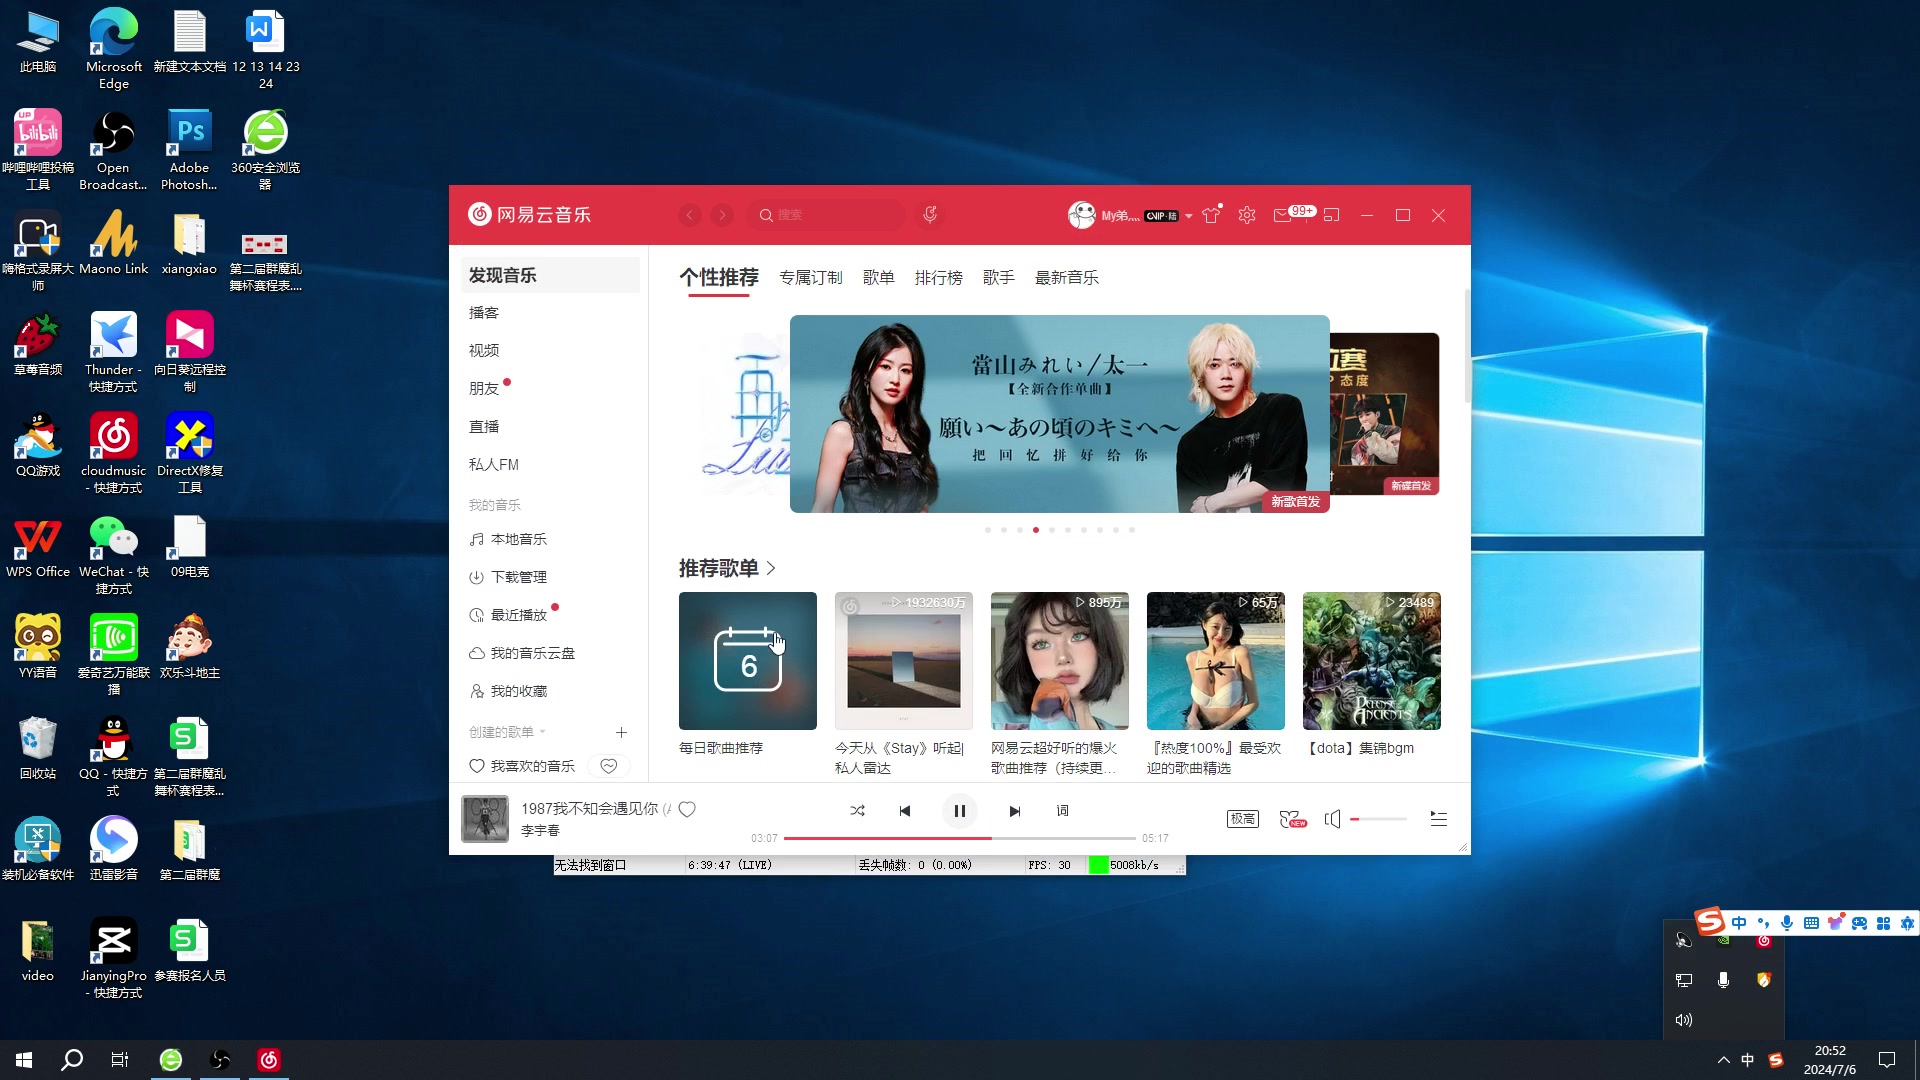The image size is (1920, 1080).
Task: Switch to the 专属订制 tab
Action: click(x=811, y=277)
